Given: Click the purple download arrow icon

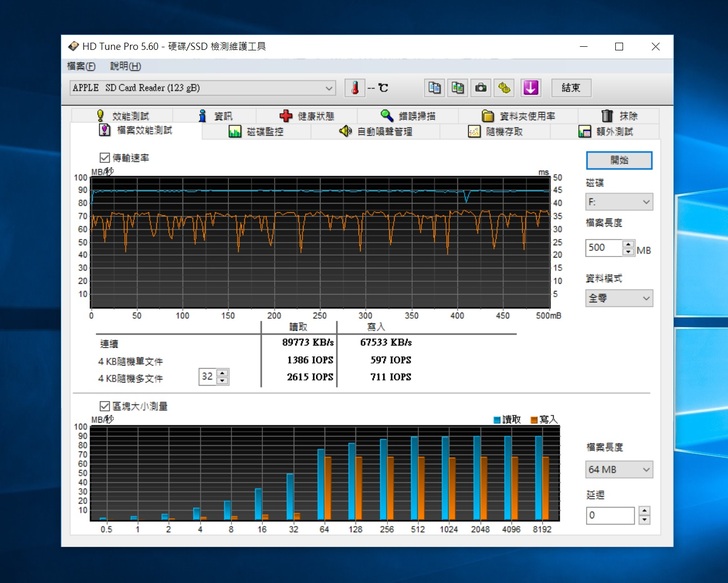Looking at the screenshot, I should 531,88.
